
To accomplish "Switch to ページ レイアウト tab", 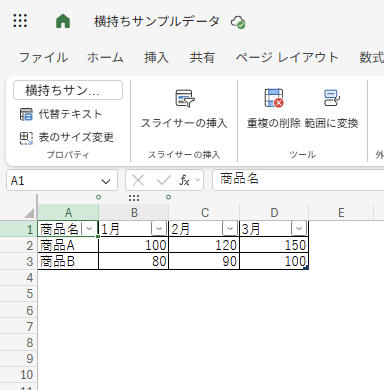I will 287,57.
